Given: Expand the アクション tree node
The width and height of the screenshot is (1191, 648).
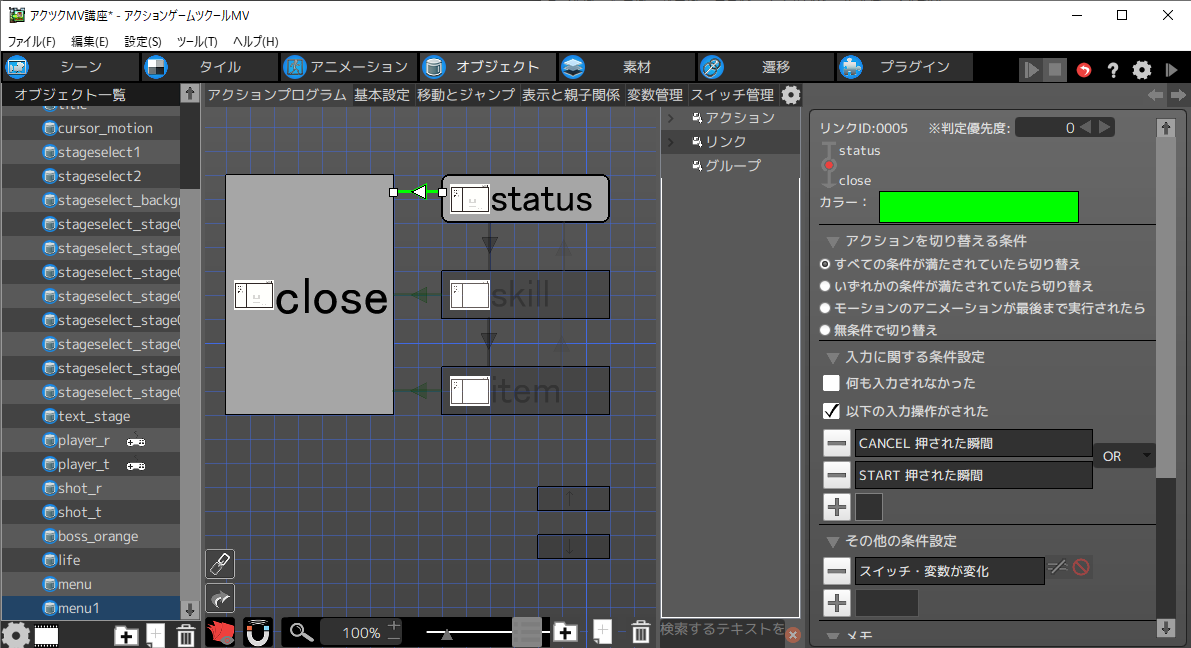Looking at the screenshot, I should 671,118.
